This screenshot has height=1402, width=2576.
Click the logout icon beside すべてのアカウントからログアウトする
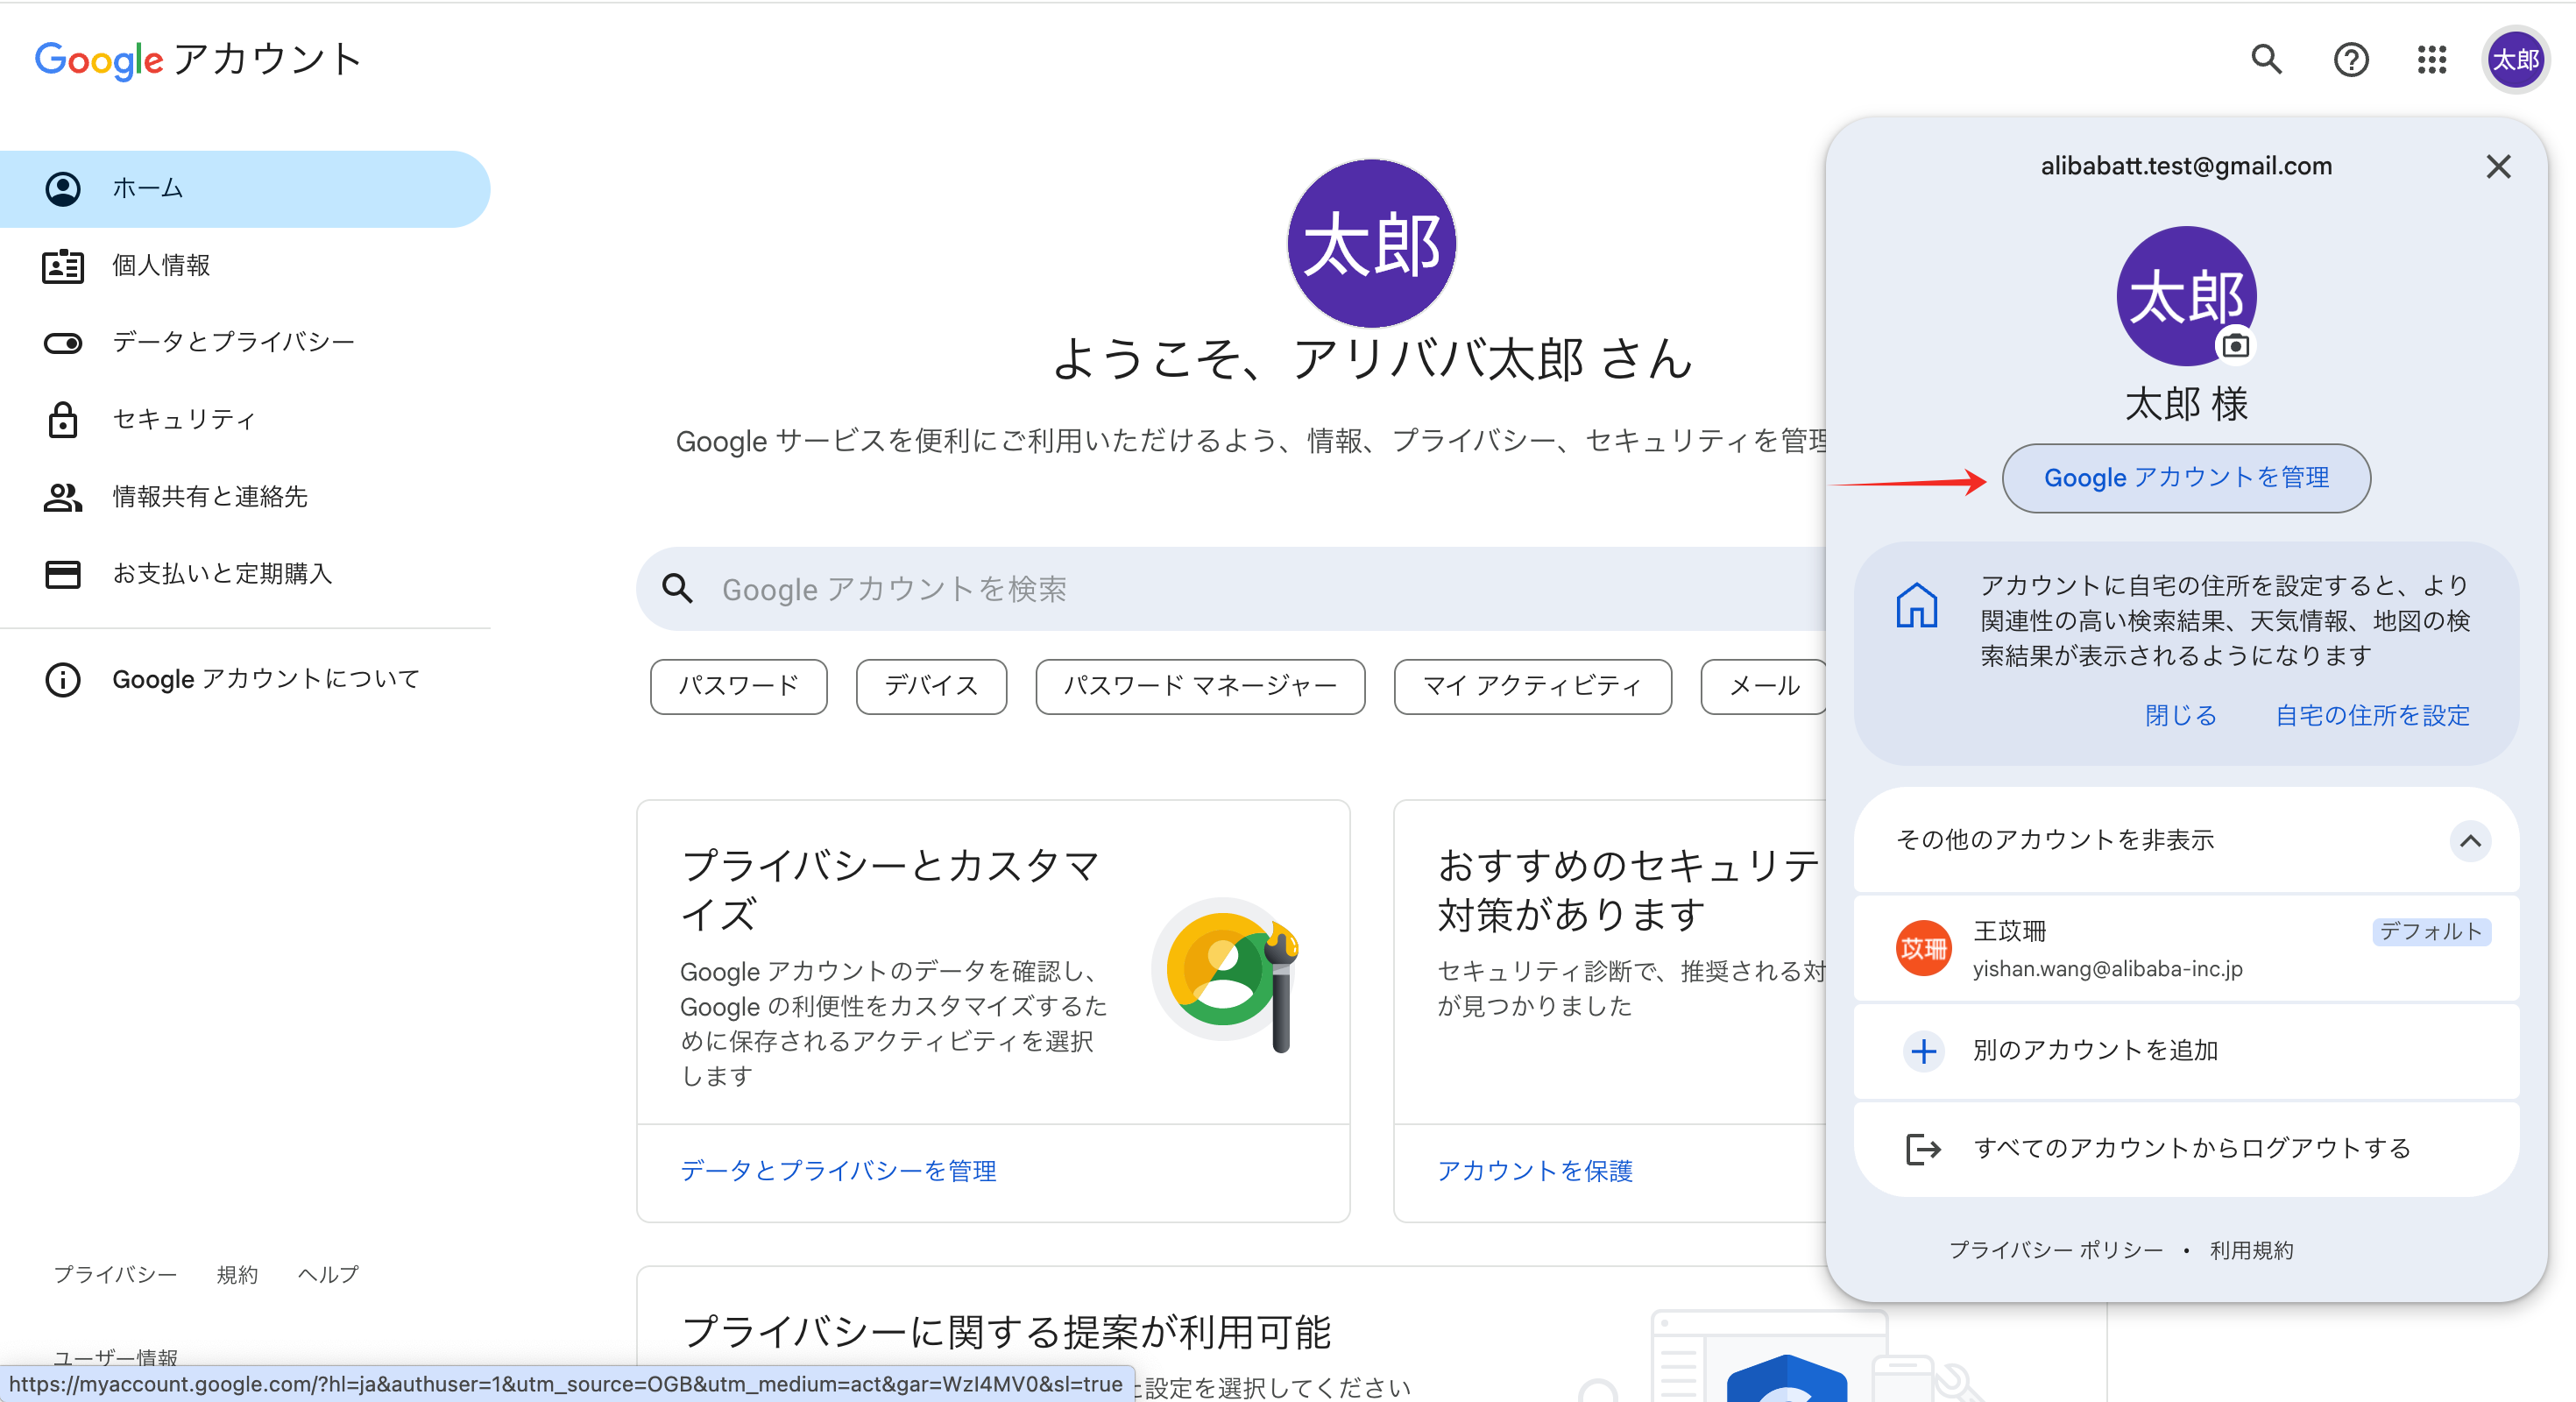(1923, 1149)
